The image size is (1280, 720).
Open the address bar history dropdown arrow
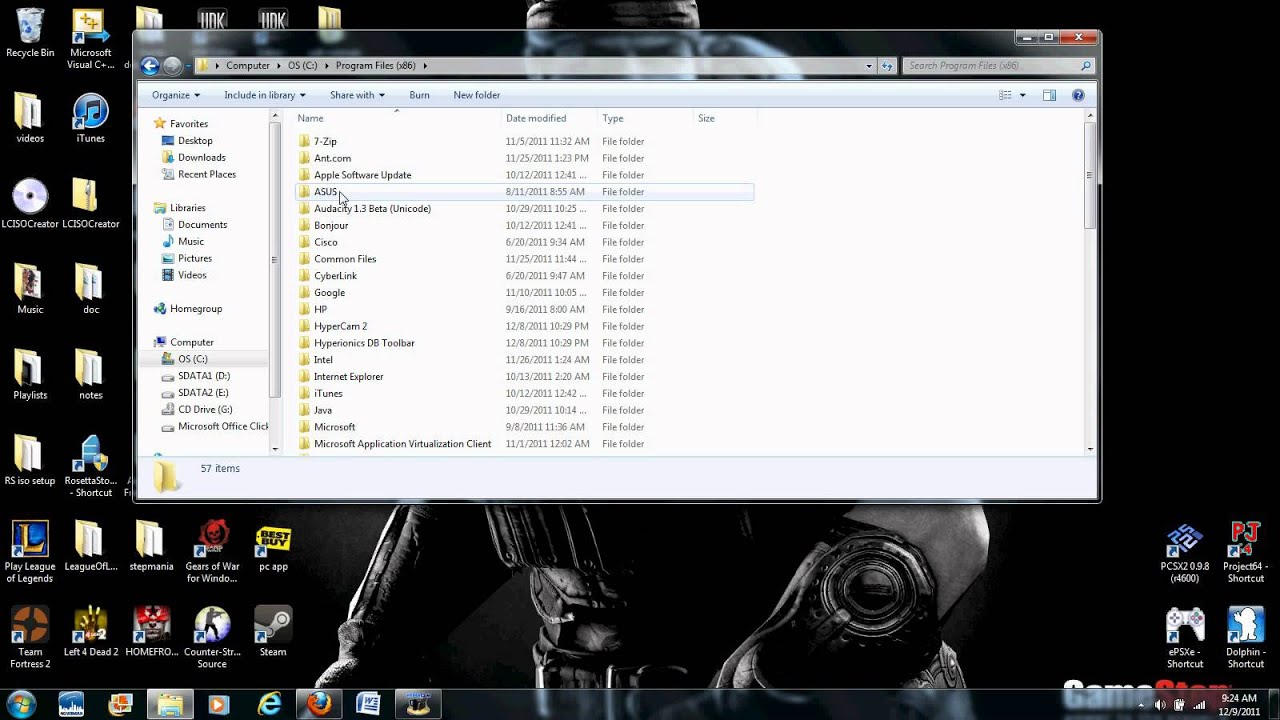869,66
